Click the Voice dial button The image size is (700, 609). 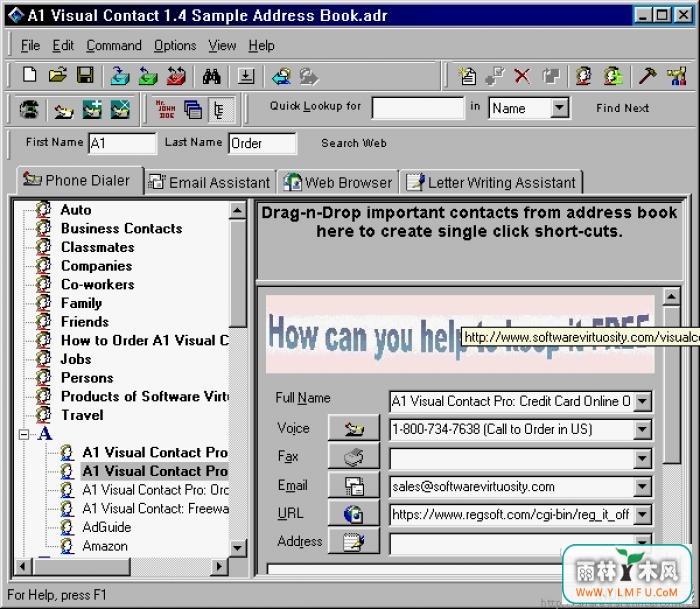(x=354, y=429)
